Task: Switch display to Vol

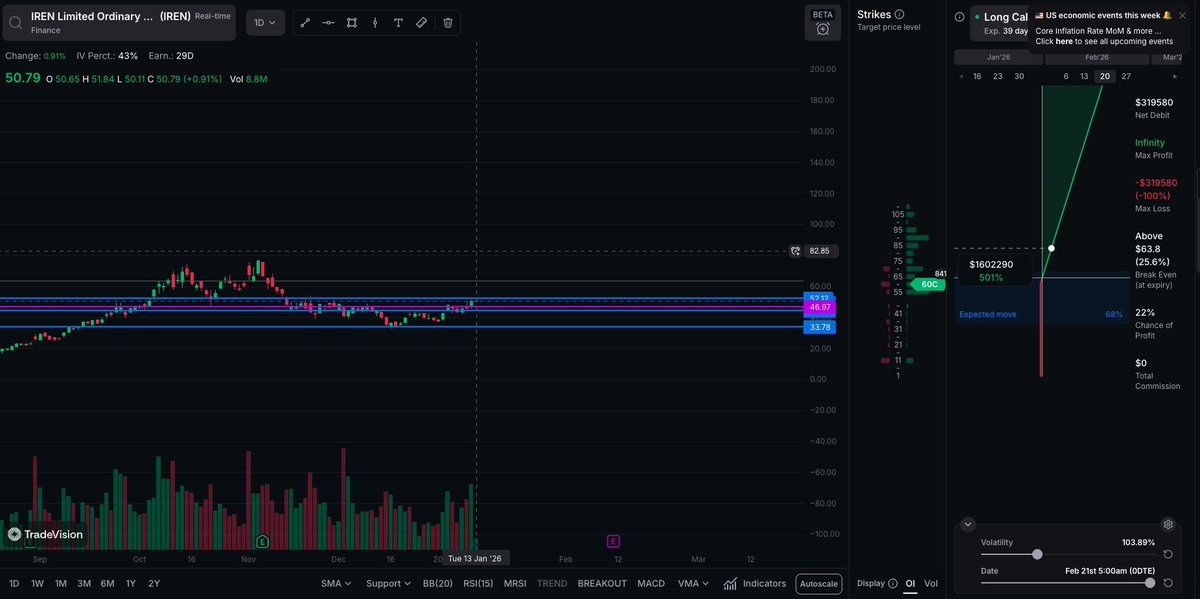Action: 931,583
